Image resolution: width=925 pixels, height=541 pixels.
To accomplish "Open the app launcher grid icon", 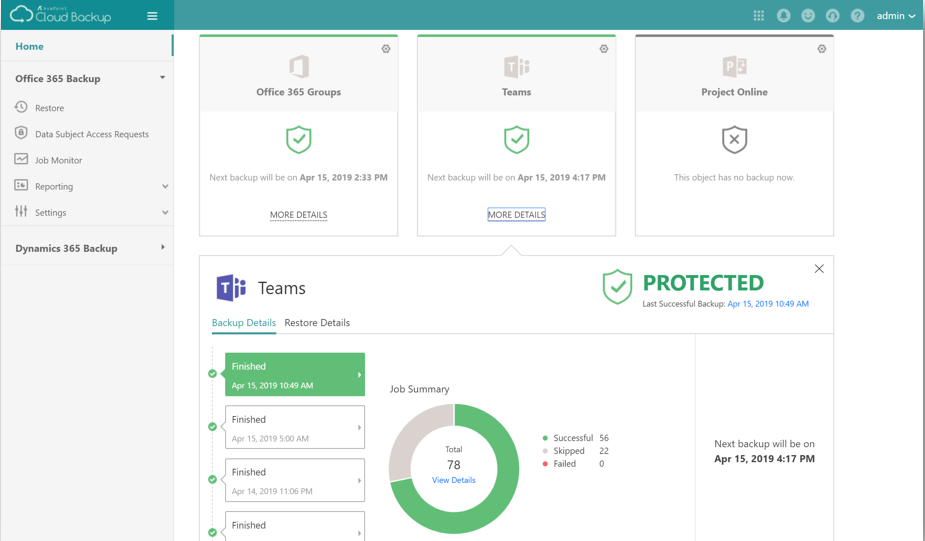I will click(x=759, y=16).
